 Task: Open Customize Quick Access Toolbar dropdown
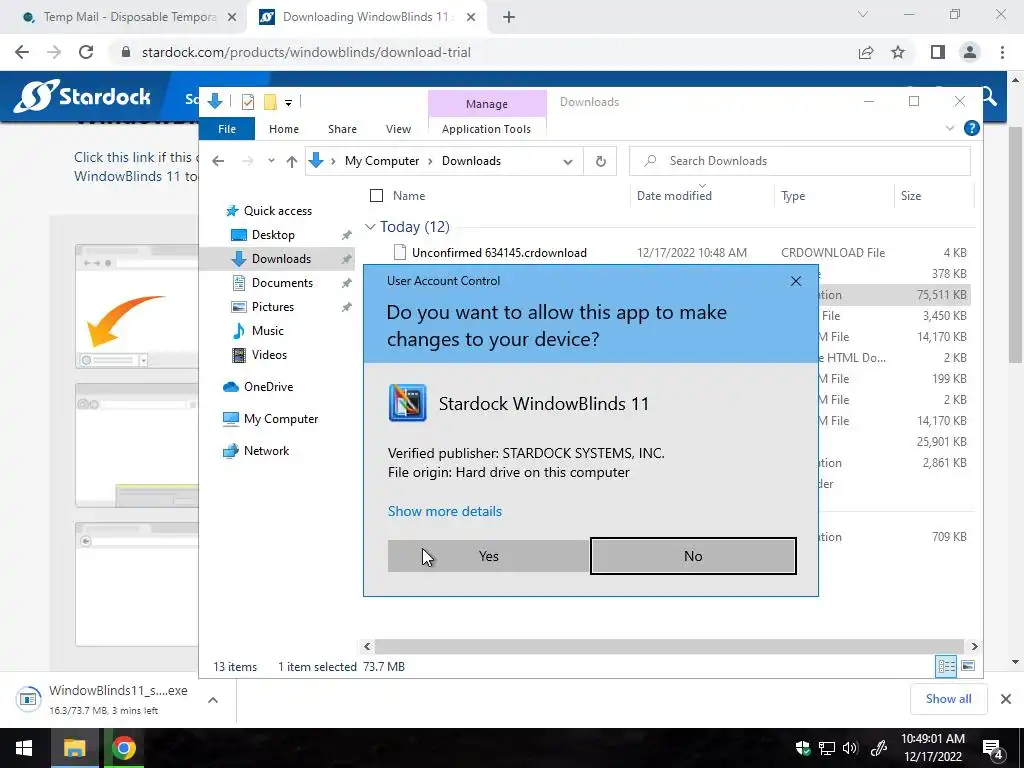pyautogui.click(x=288, y=103)
